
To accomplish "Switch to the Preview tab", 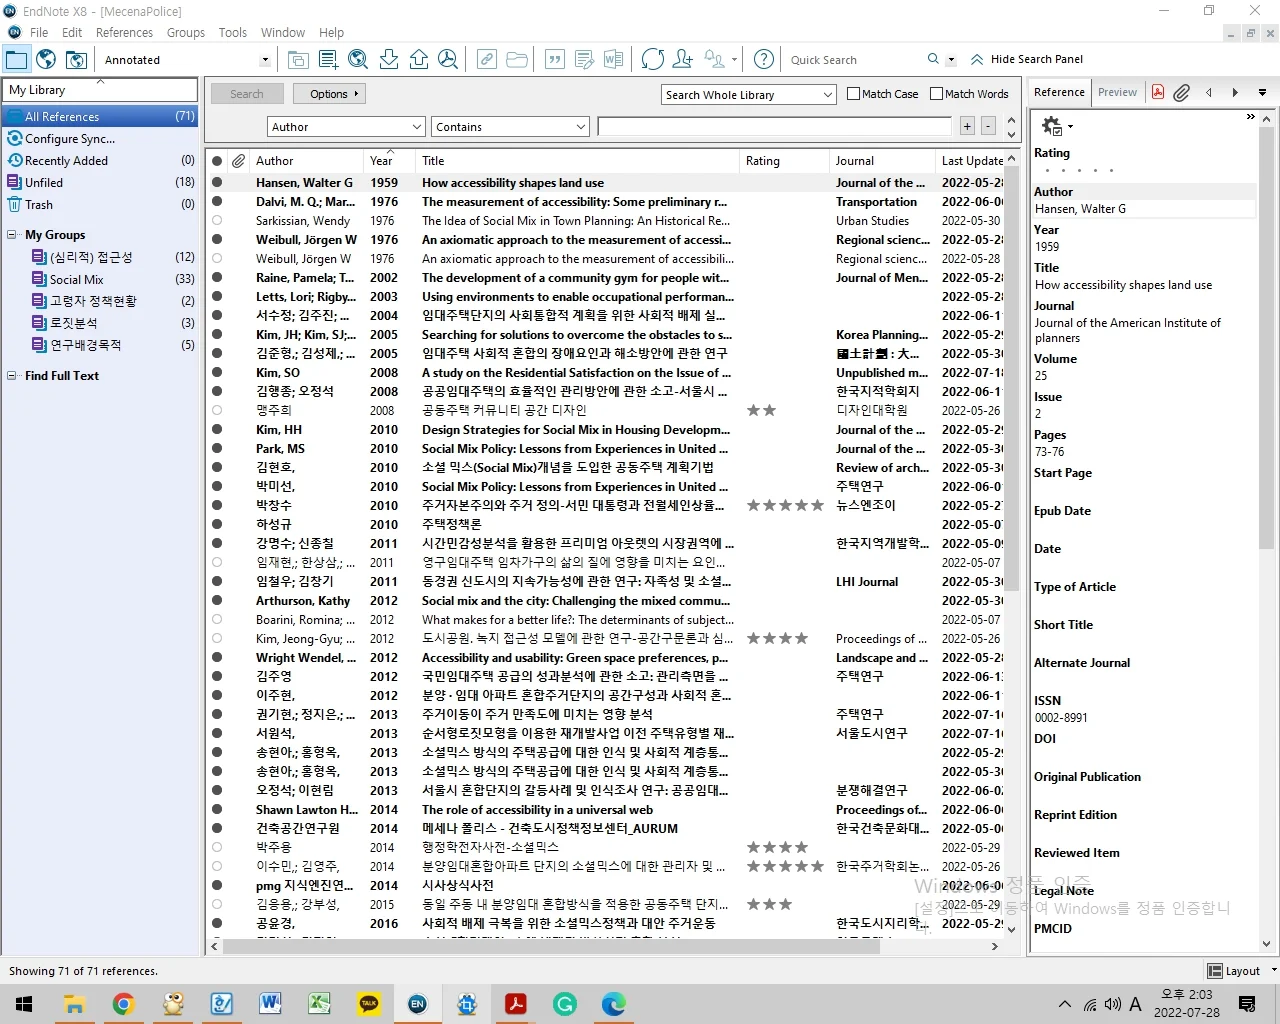I will tap(1117, 92).
